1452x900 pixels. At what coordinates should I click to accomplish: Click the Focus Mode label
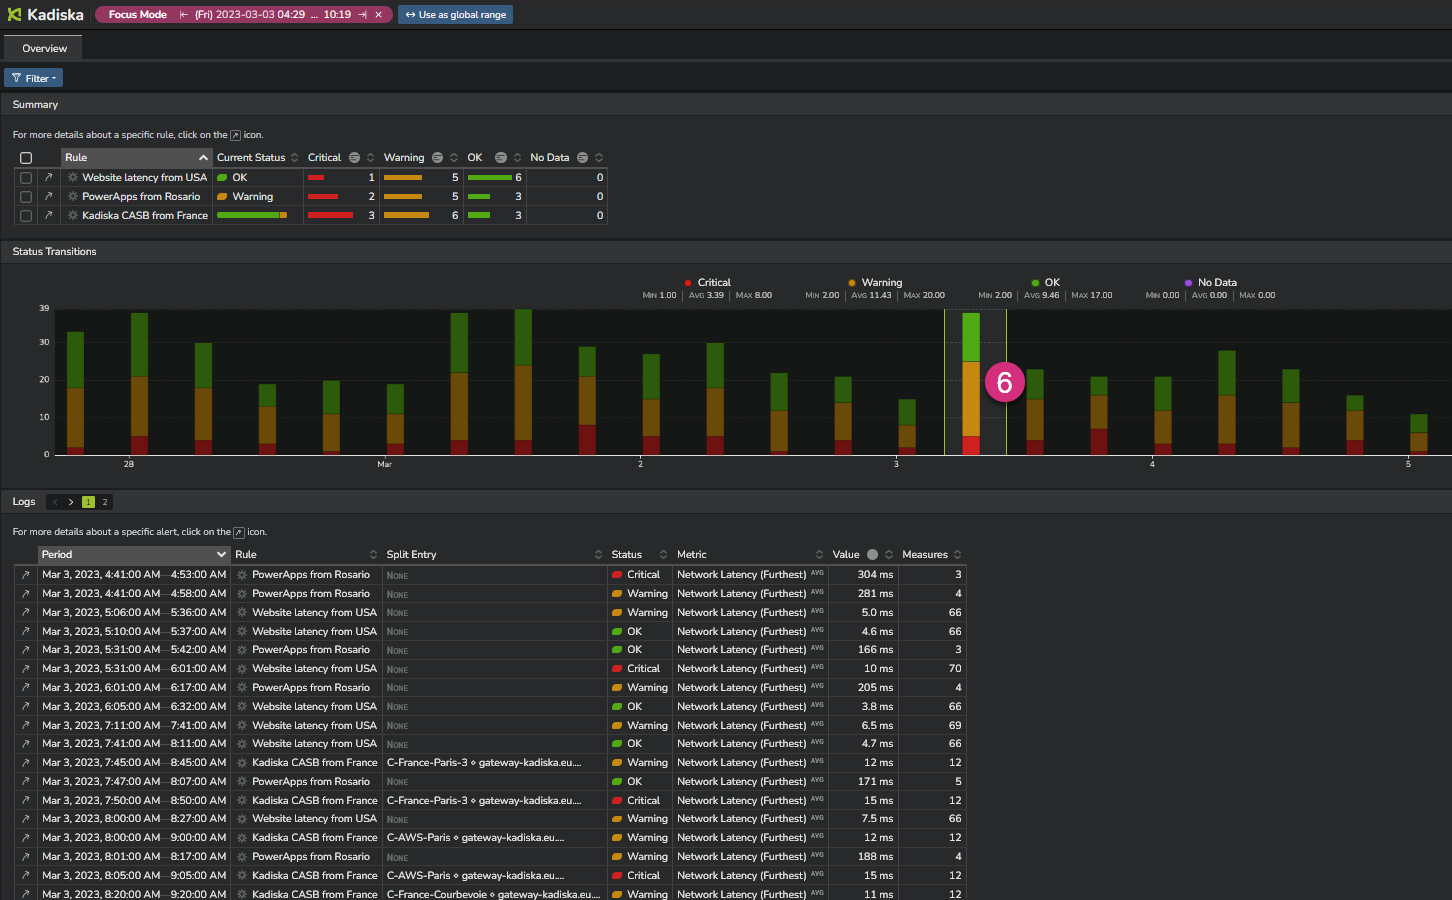coord(138,15)
